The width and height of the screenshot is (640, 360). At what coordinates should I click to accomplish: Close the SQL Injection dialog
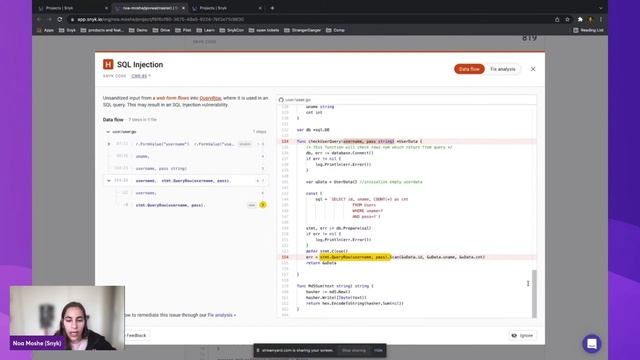tap(533, 69)
